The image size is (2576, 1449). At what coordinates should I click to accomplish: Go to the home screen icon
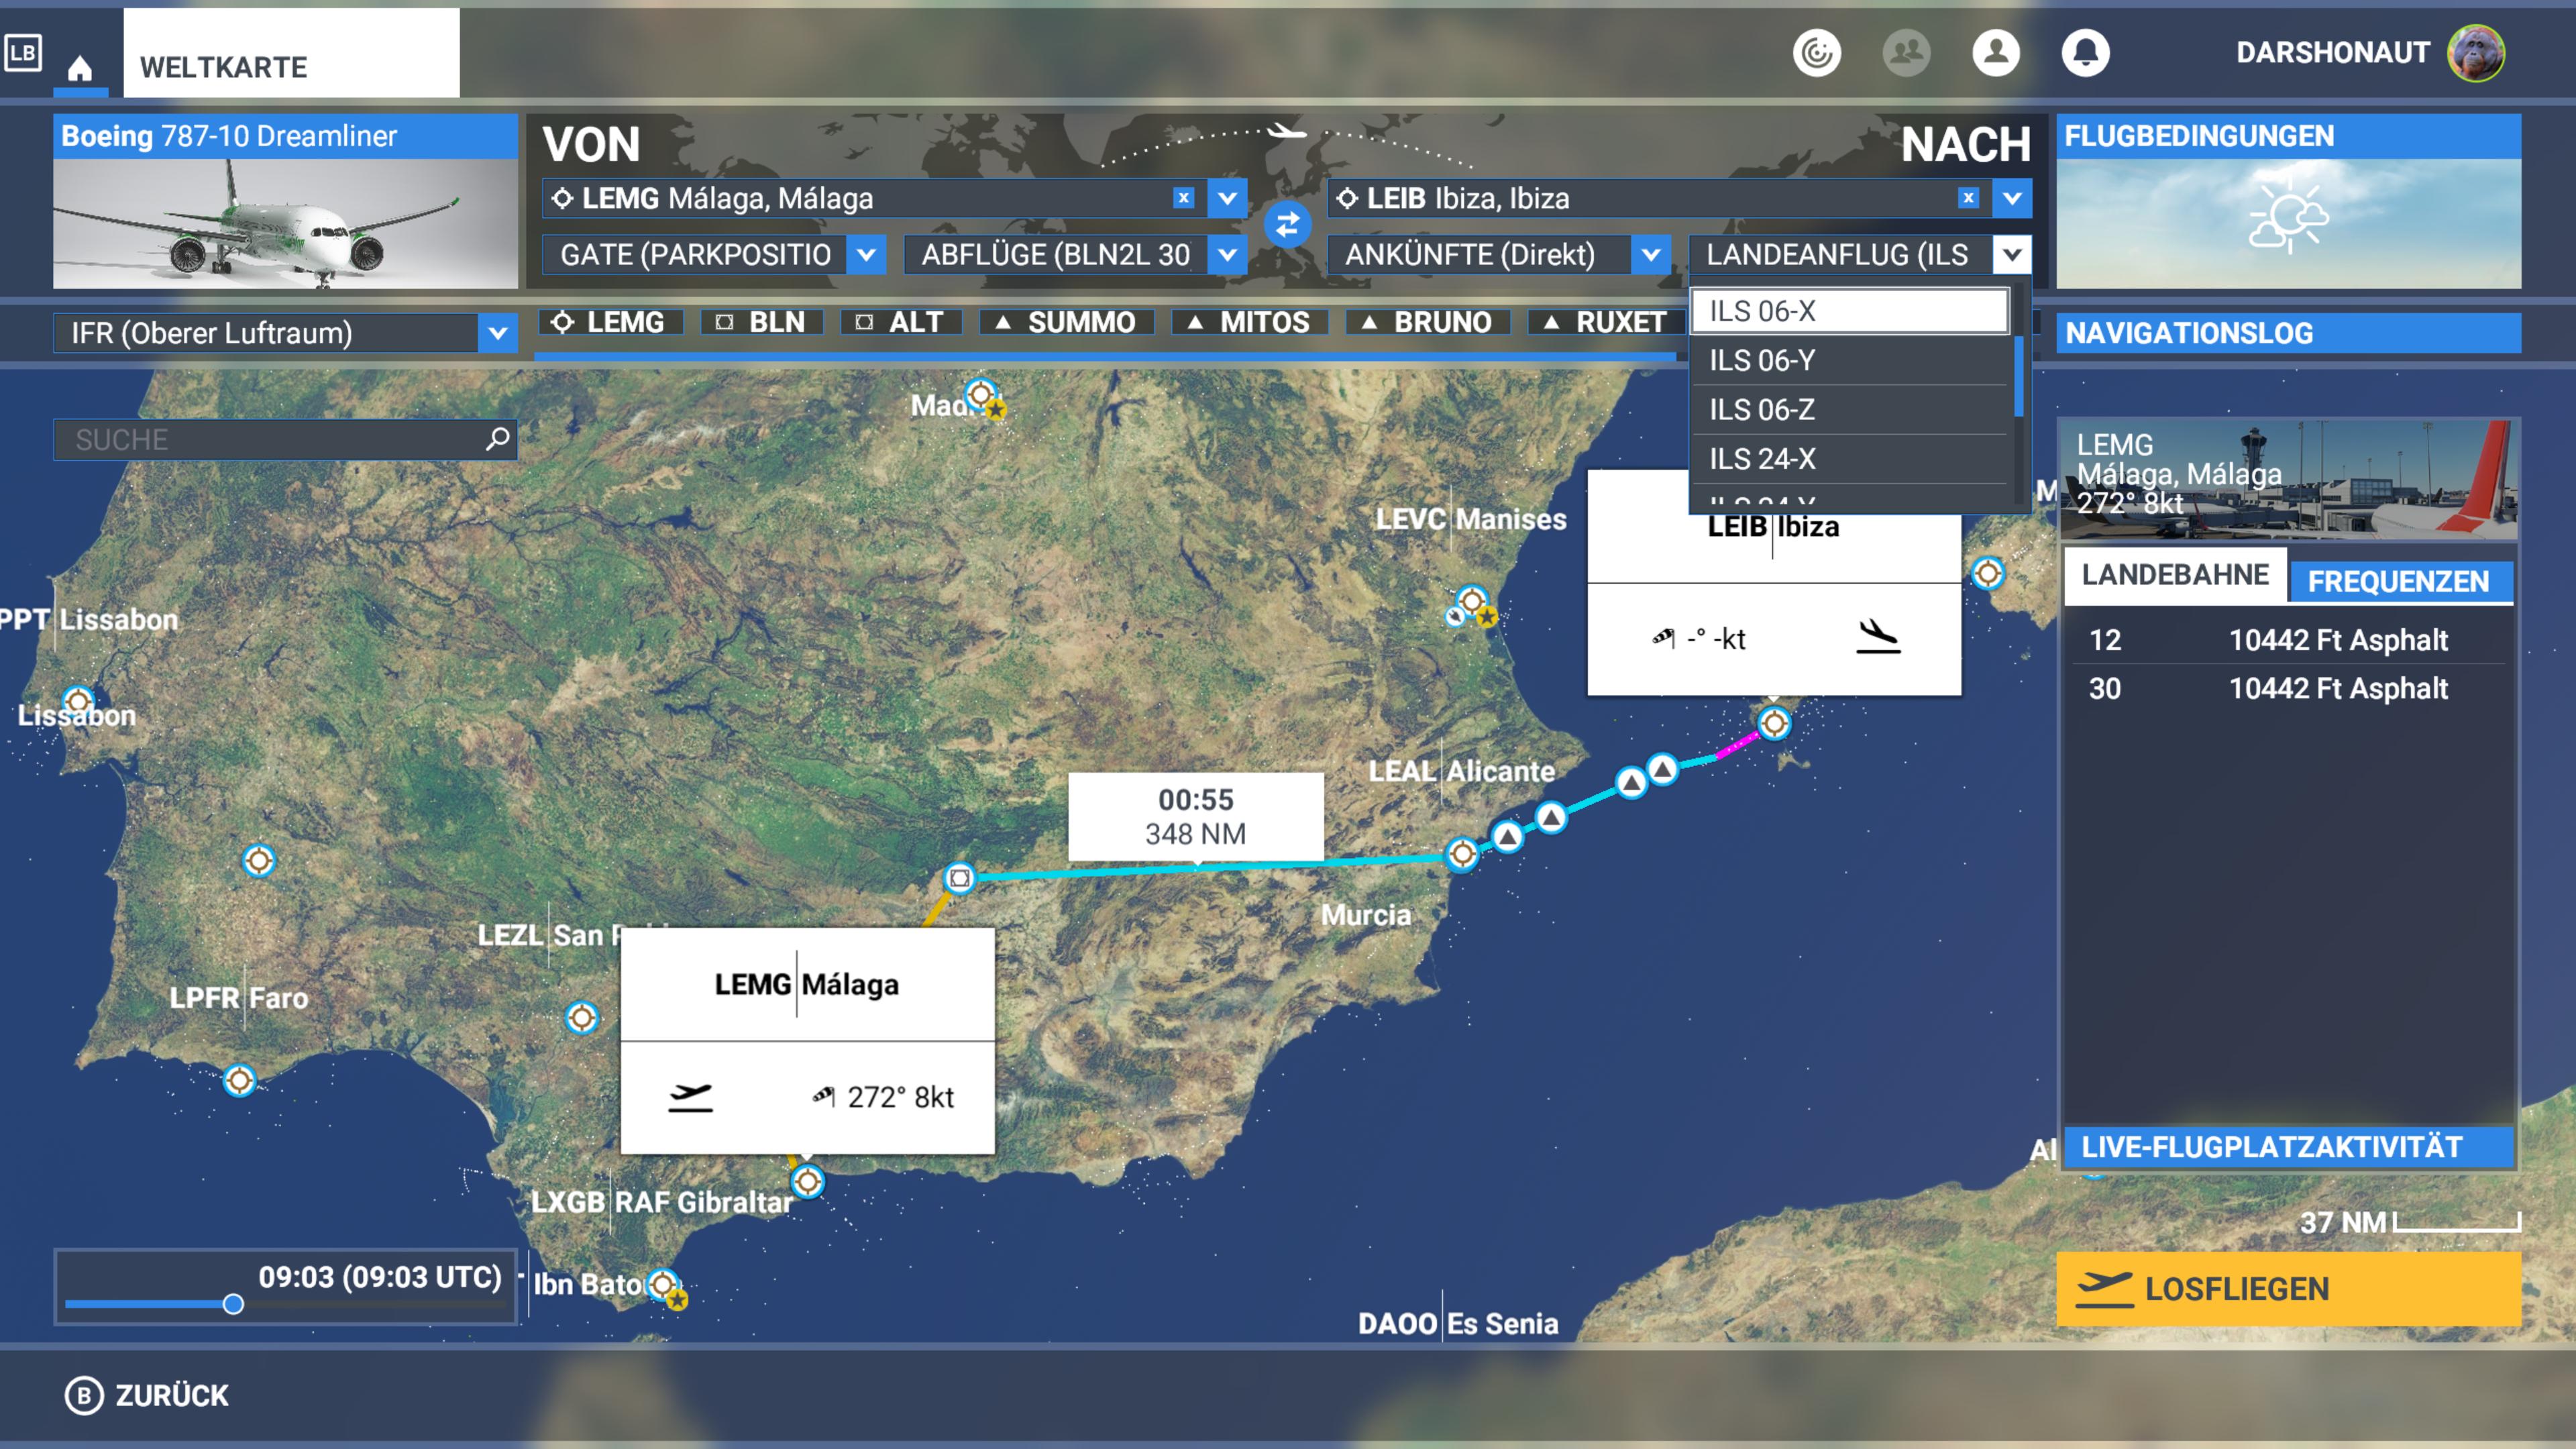[80, 68]
